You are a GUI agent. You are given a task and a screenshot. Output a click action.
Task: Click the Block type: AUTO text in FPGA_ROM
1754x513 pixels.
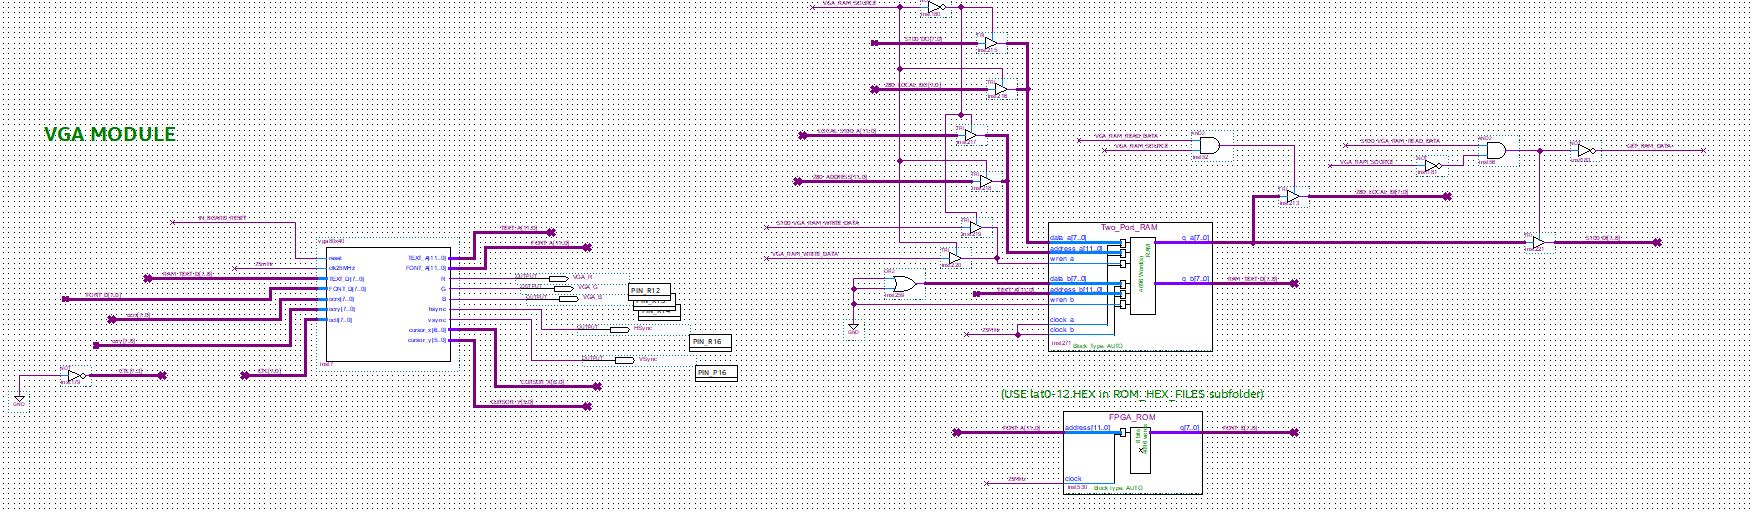click(x=1118, y=488)
